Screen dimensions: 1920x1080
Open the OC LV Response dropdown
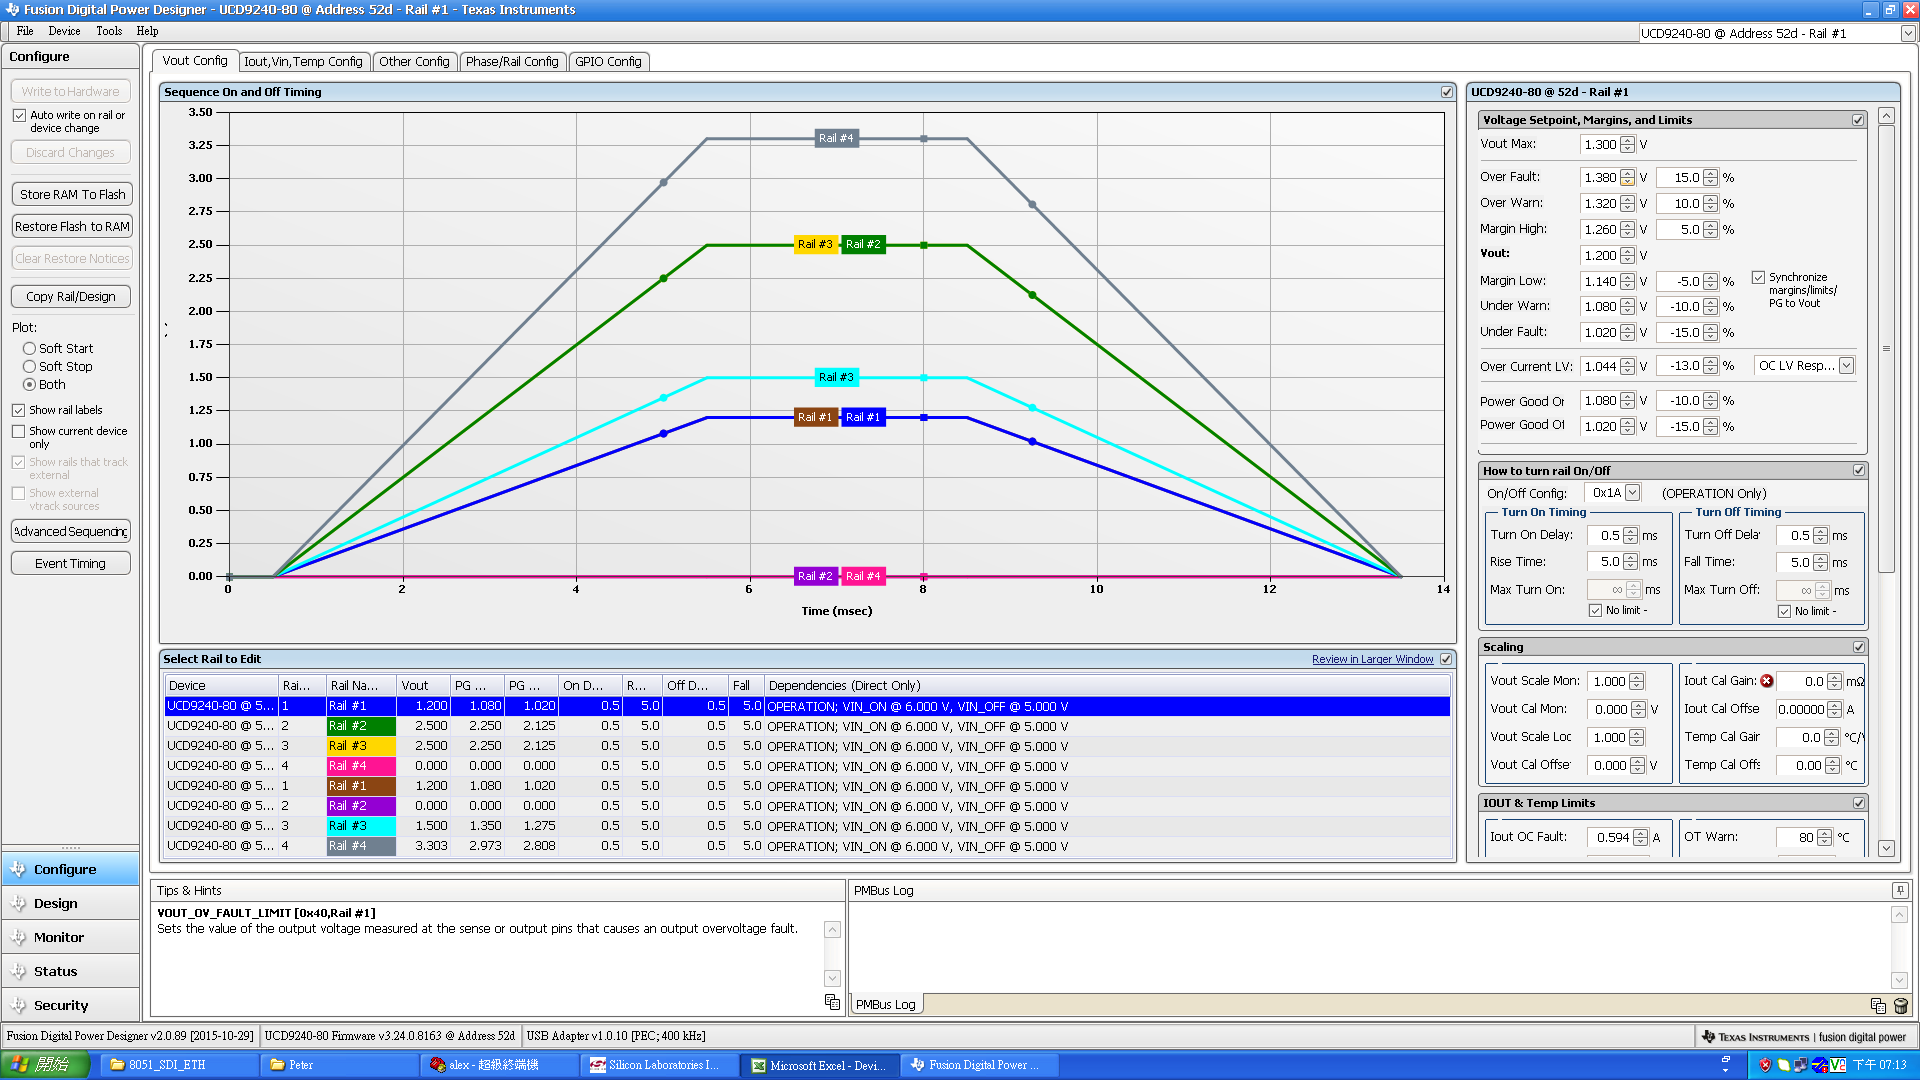point(1846,366)
